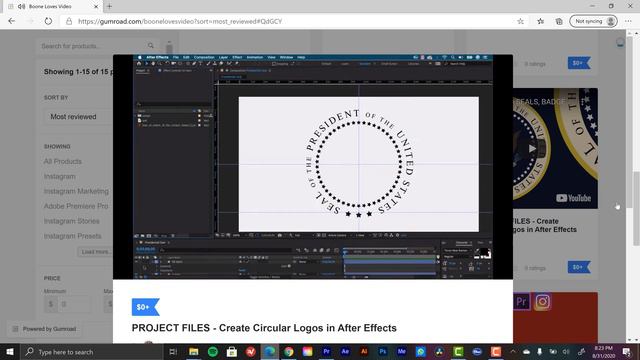Click the After Effects preview image in modal
The image size is (640, 360).
pyautogui.click(x=313, y=167)
